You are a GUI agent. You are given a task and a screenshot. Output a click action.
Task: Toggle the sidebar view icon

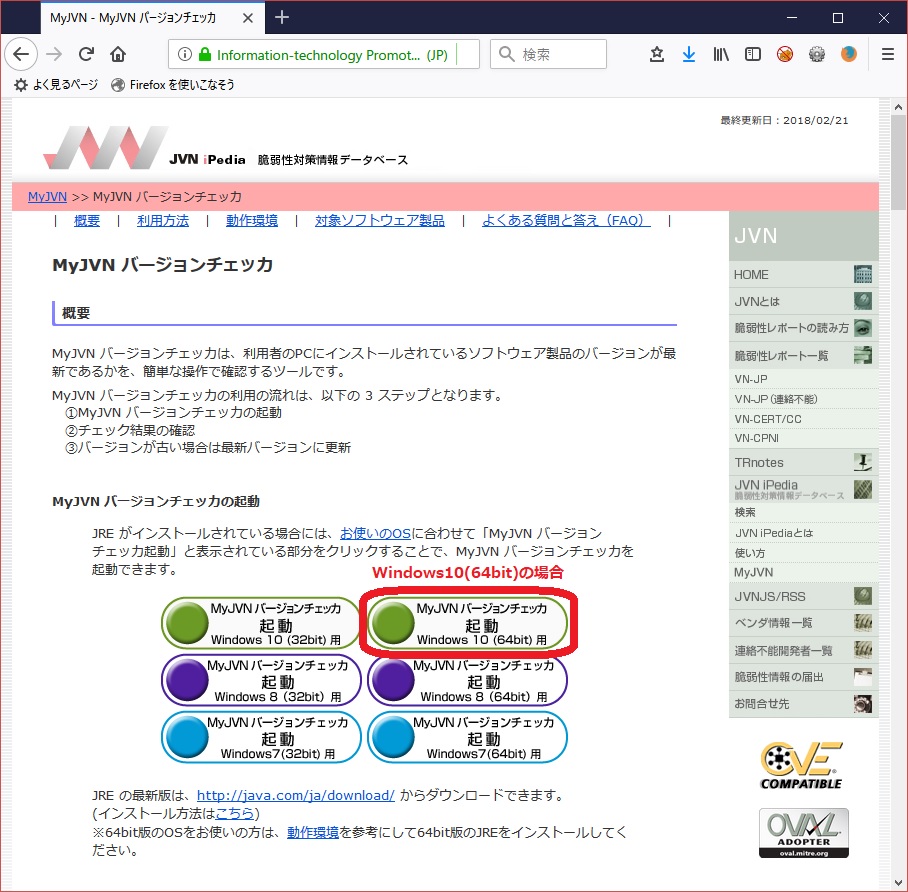[753, 54]
